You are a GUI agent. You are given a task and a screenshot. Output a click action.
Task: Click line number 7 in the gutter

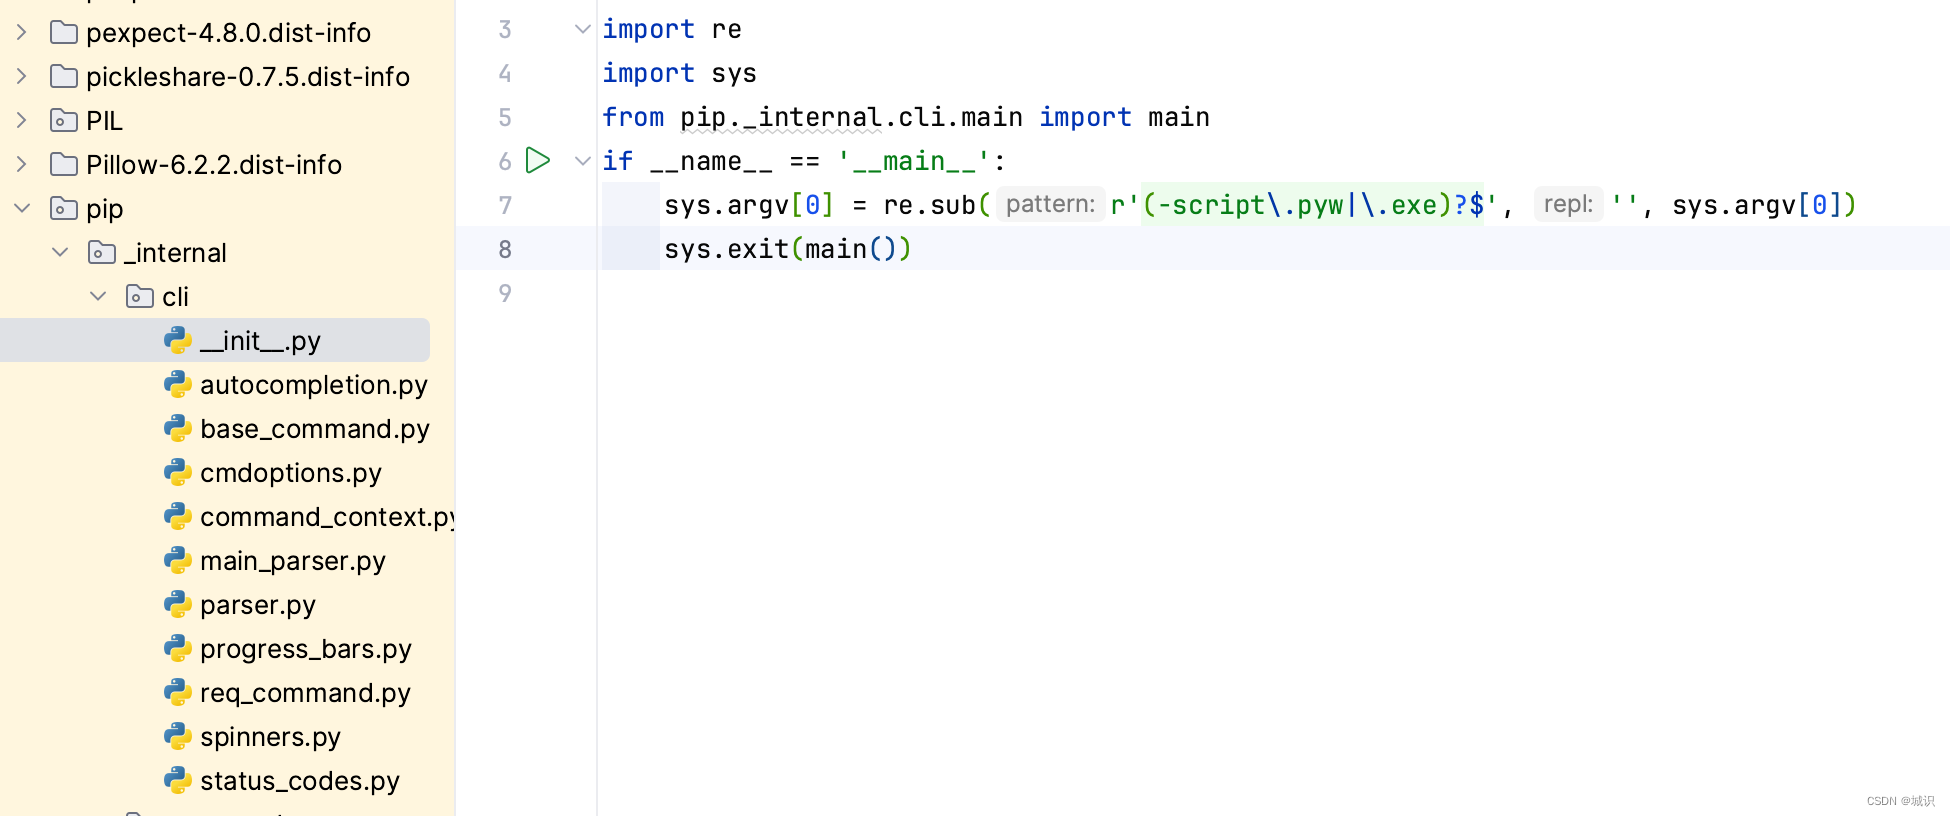pyautogui.click(x=505, y=205)
